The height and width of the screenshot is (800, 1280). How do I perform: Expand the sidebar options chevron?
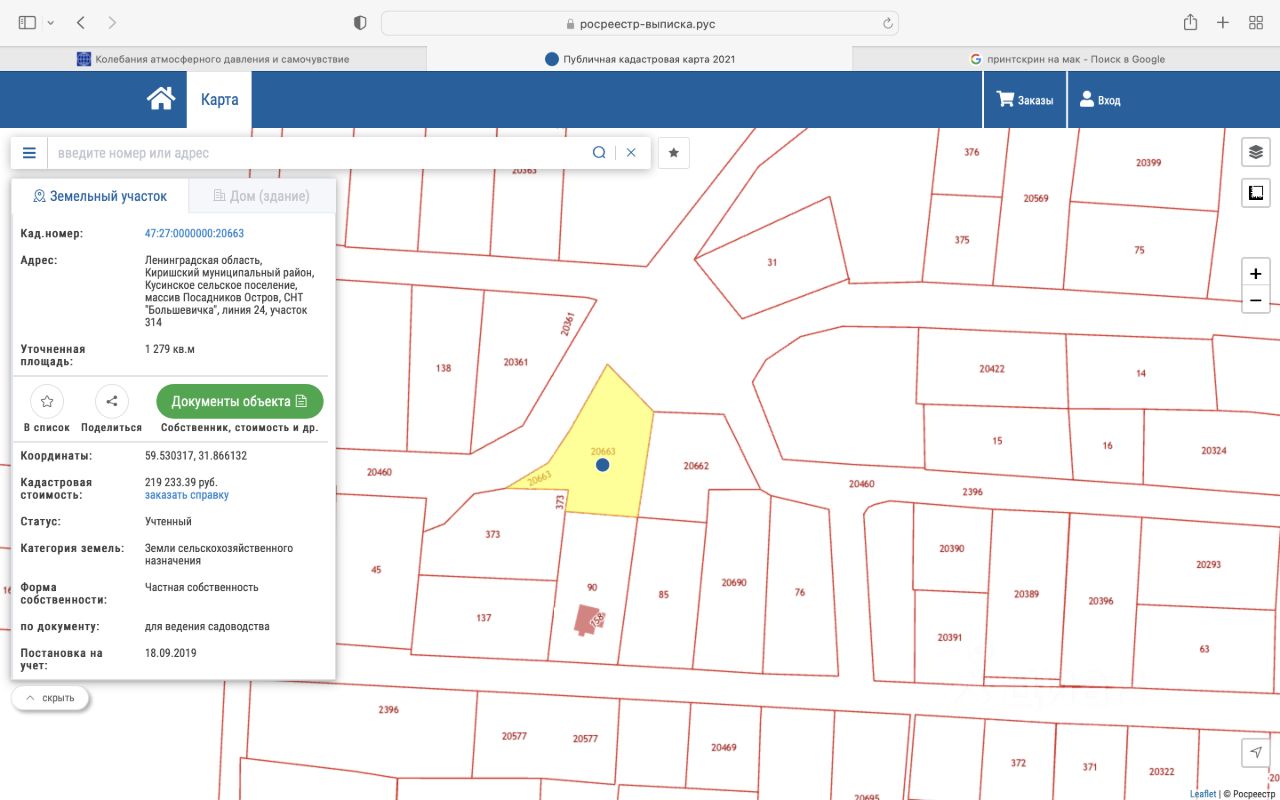[x=51, y=22]
